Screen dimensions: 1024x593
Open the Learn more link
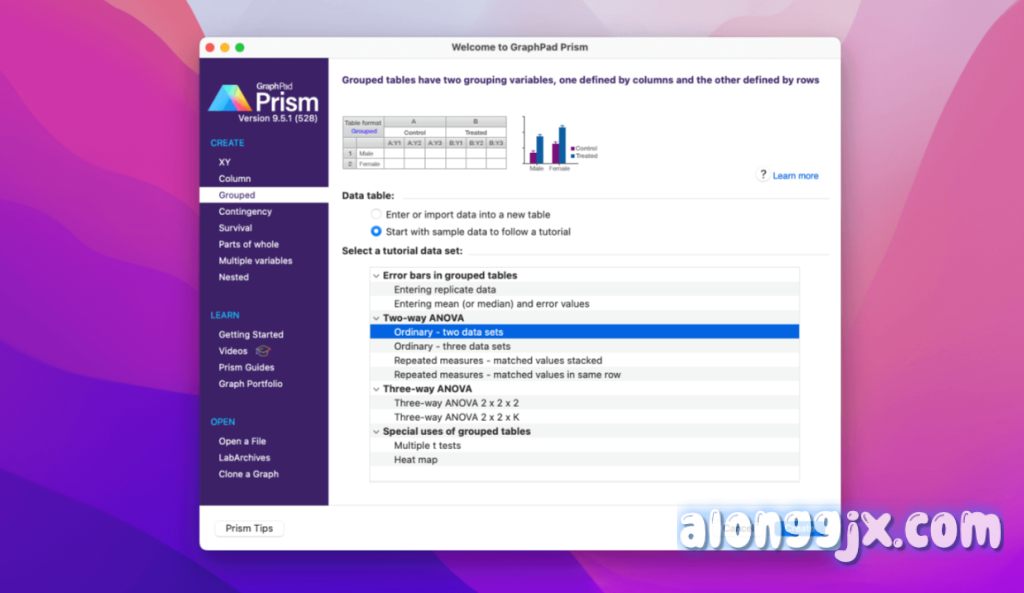pyautogui.click(x=795, y=176)
